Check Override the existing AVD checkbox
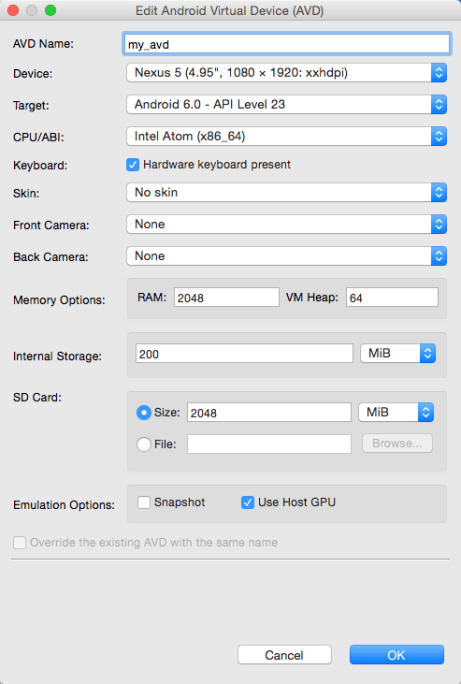The width and height of the screenshot is (461, 684). (20, 543)
